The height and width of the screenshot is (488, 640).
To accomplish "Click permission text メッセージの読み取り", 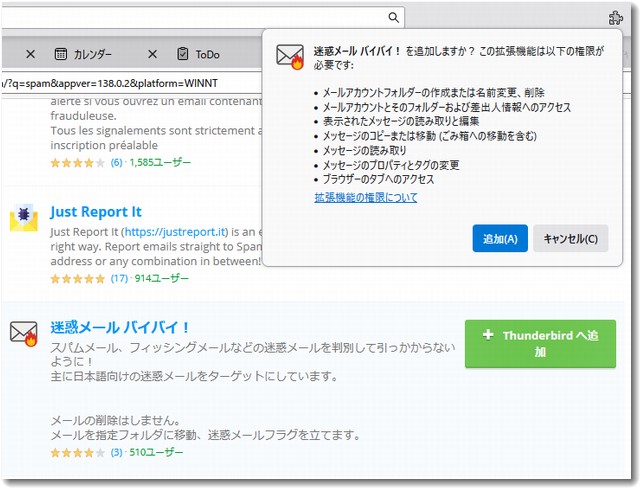I will point(364,151).
